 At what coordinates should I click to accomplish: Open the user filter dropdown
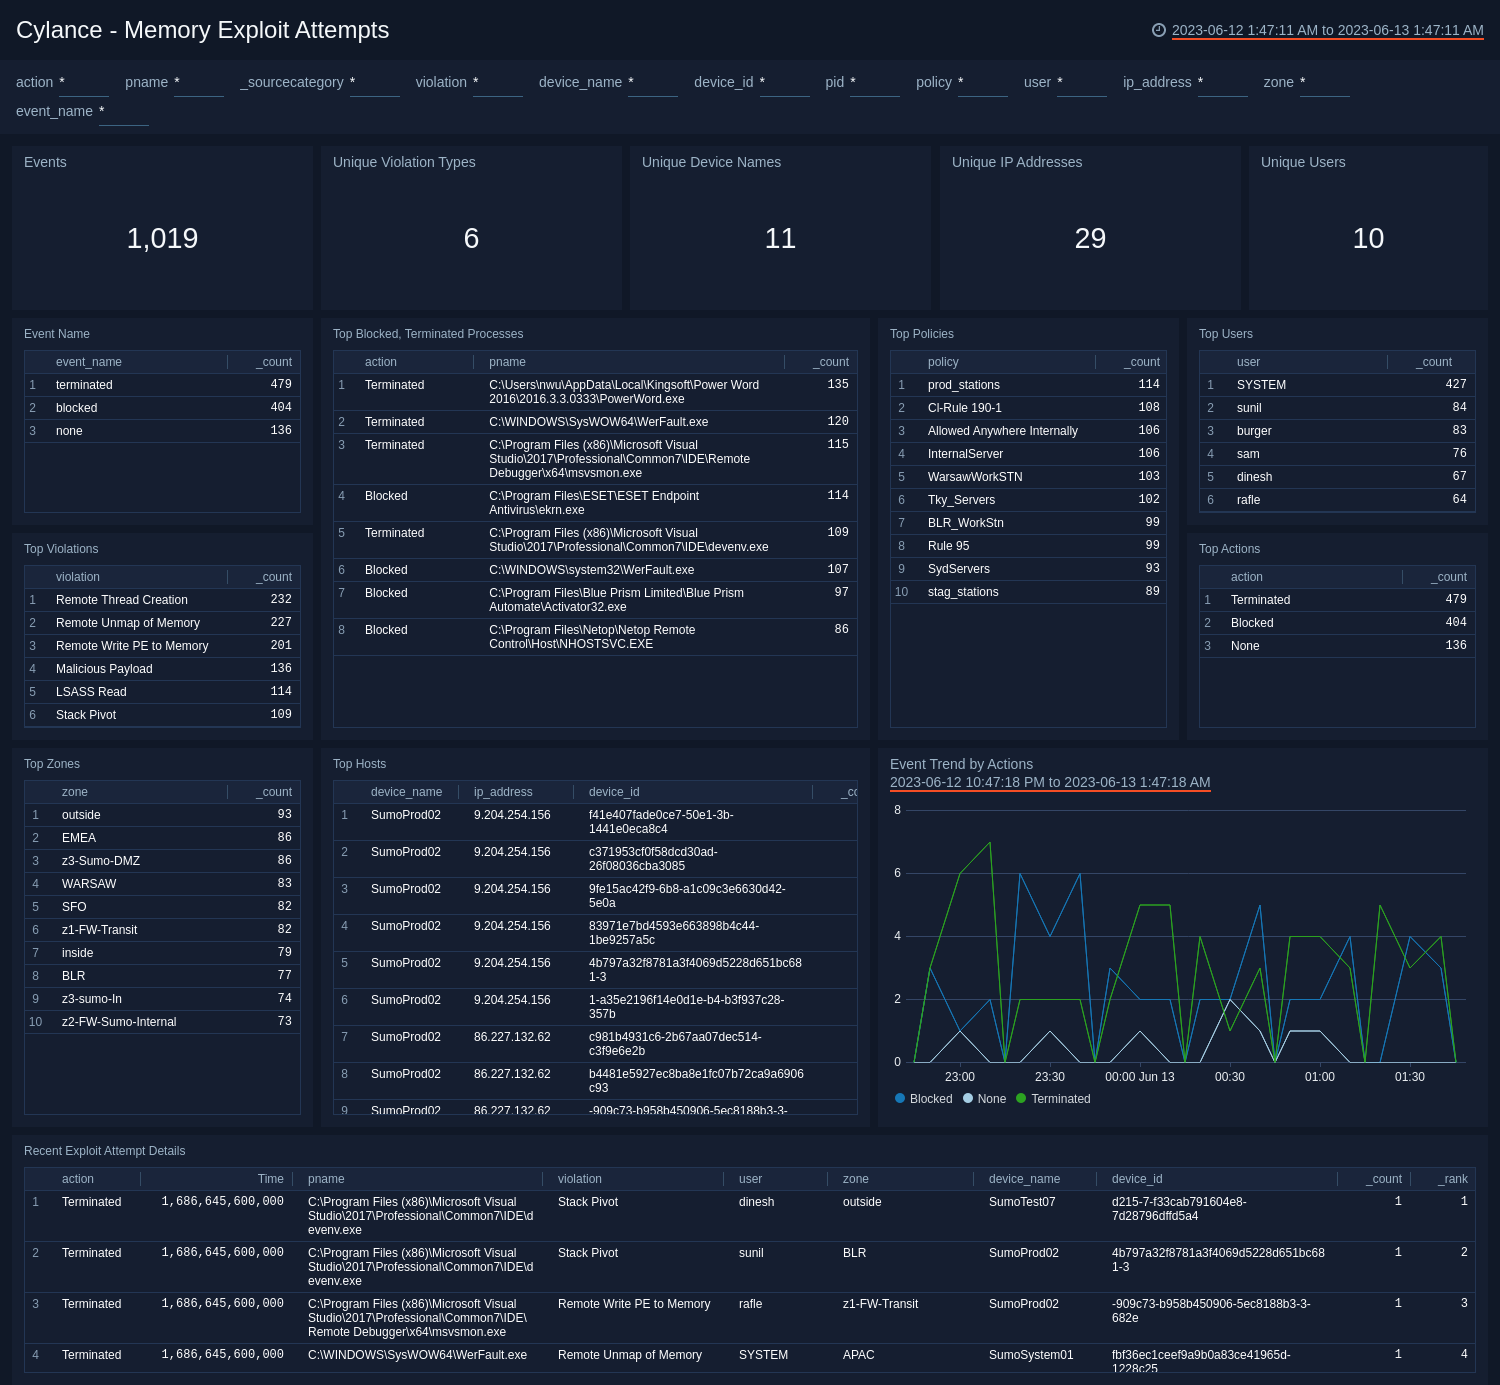click(1081, 86)
